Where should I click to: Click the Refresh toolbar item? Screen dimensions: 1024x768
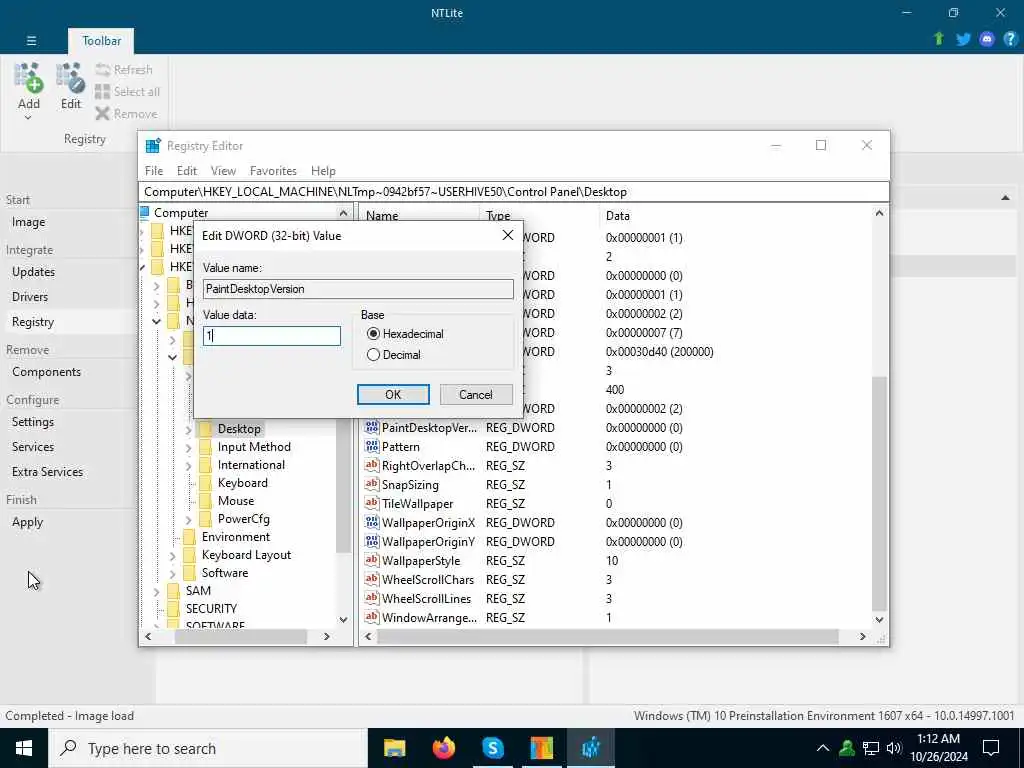coord(124,69)
